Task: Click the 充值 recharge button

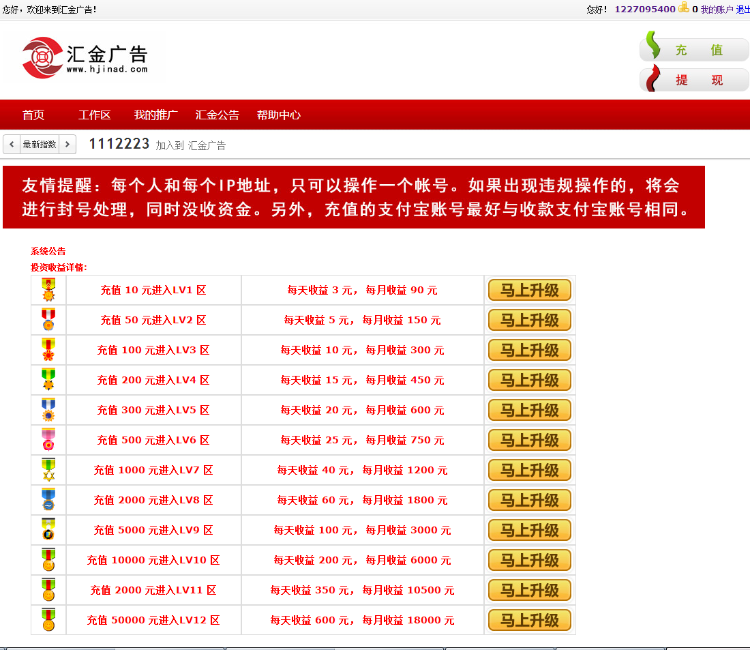Action: [x=694, y=49]
